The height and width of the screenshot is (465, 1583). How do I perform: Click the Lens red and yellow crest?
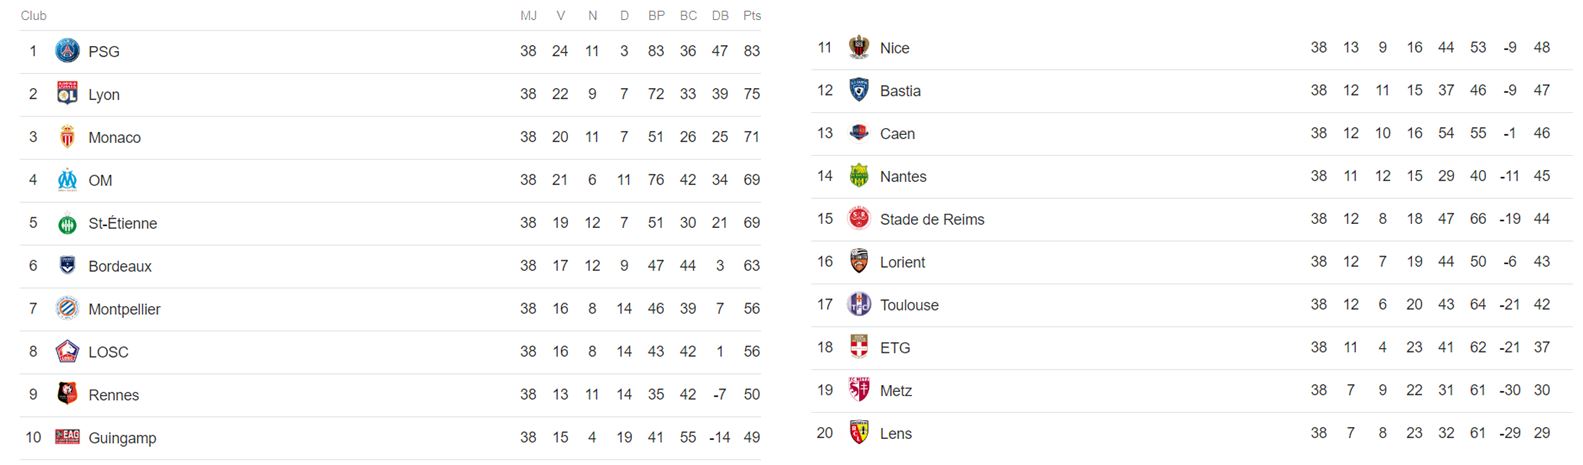[x=859, y=433]
